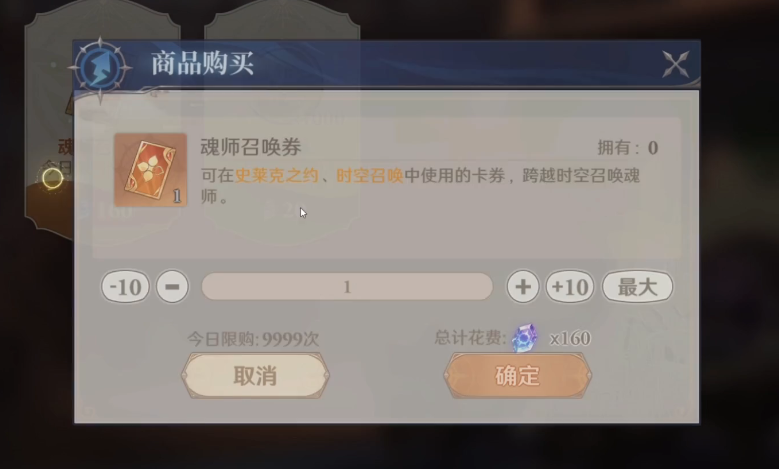Click the quantity field showing 1
The height and width of the screenshot is (469, 779).
tap(347, 287)
